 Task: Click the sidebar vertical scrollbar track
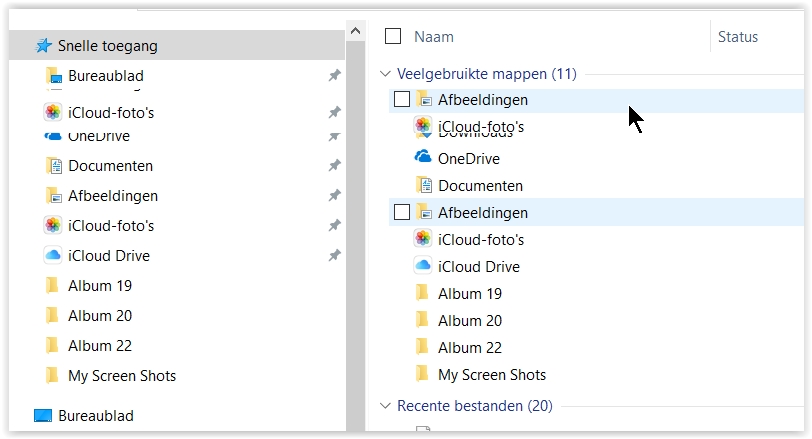pyautogui.click(x=355, y=250)
